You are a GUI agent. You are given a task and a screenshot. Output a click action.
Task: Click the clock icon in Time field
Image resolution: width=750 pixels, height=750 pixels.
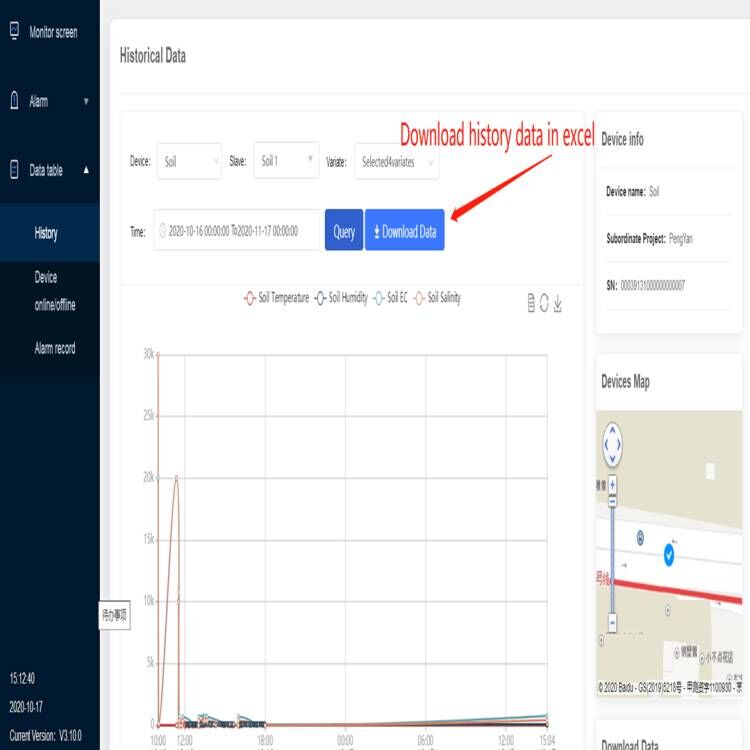coord(163,231)
